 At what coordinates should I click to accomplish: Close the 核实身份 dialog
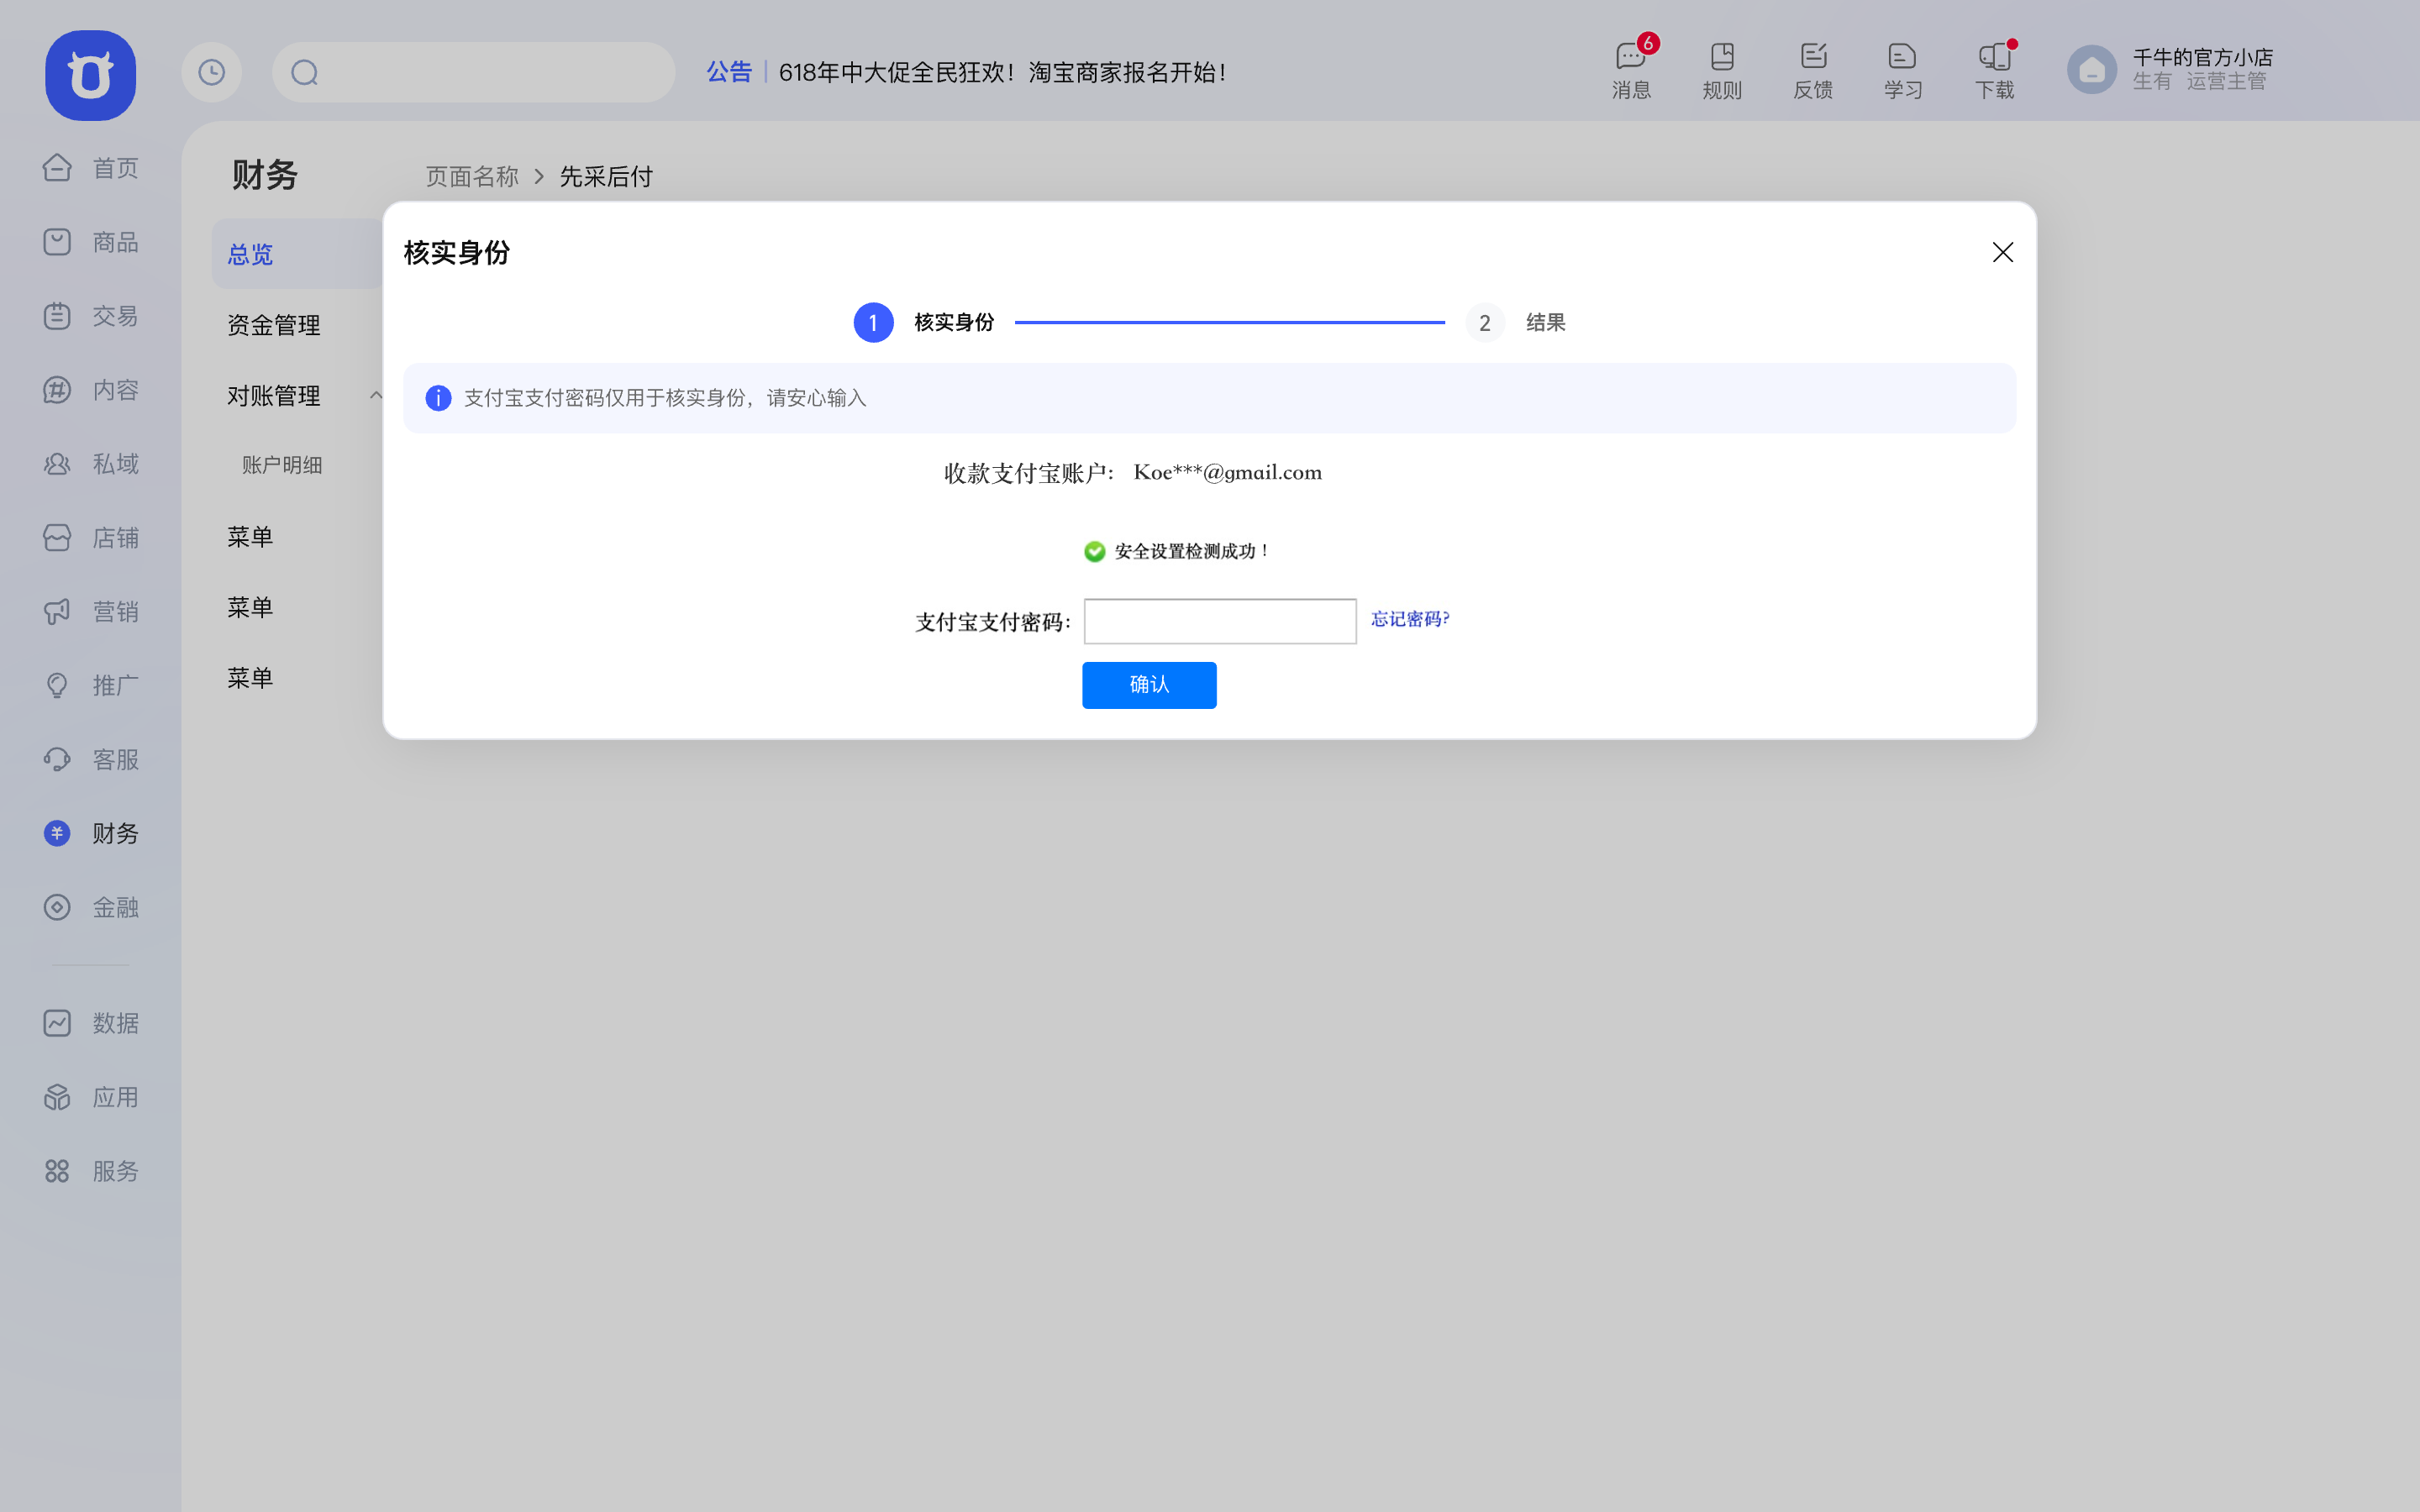pyautogui.click(x=2002, y=252)
